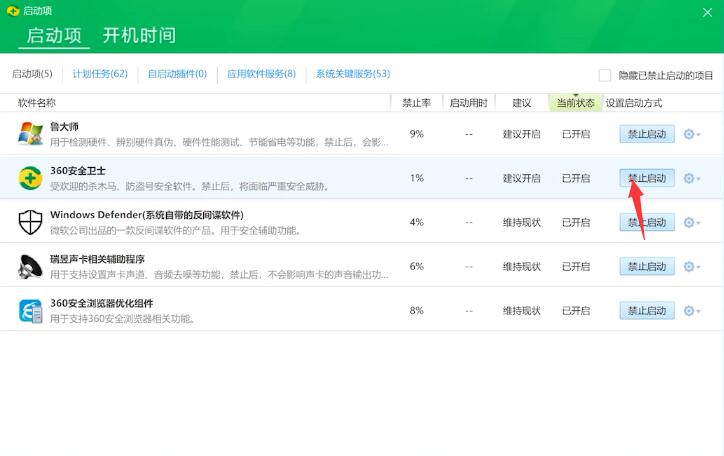Click the 1% 禁止率 value
724x456 pixels.
coord(416,178)
